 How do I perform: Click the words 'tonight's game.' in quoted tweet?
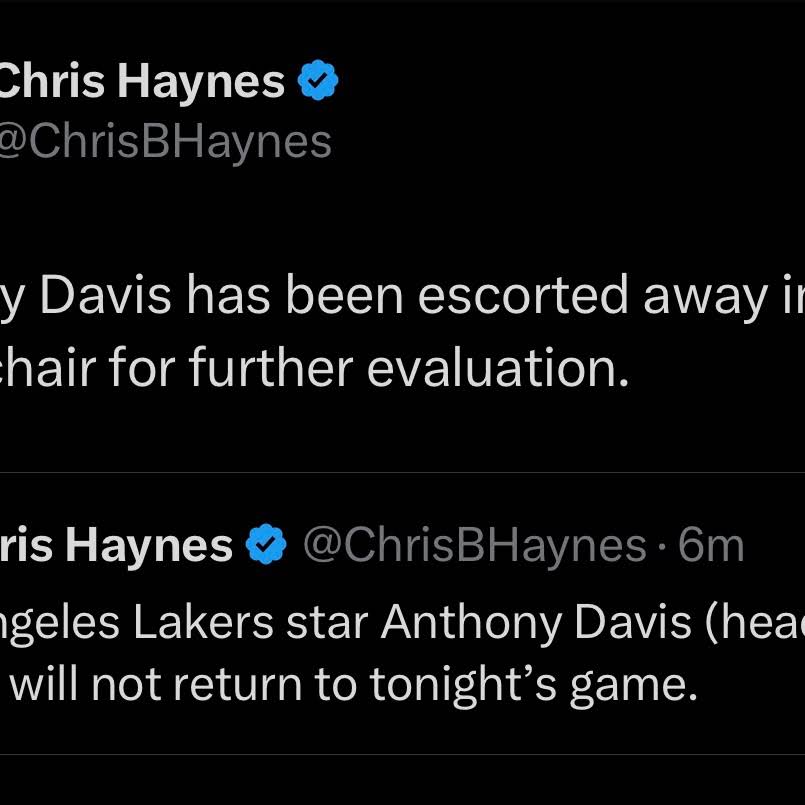coord(534,686)
